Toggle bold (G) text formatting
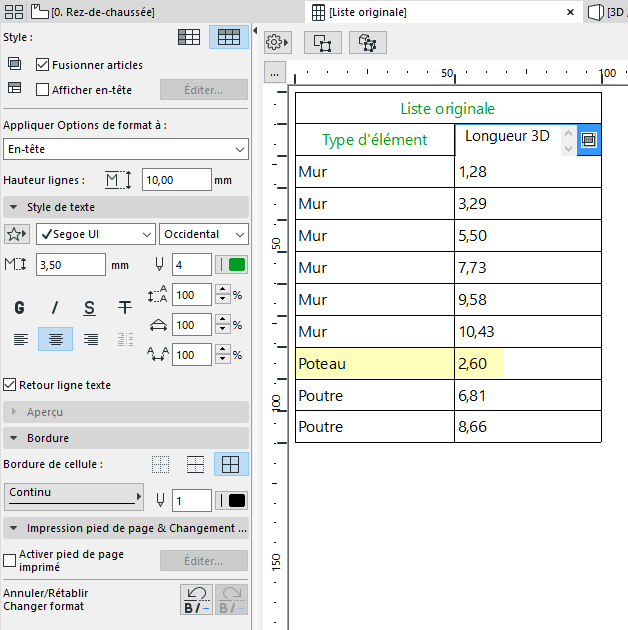Image resolution: width=628 pixels, height=630 pixels. pyautogui.click(x=20, y=308)
